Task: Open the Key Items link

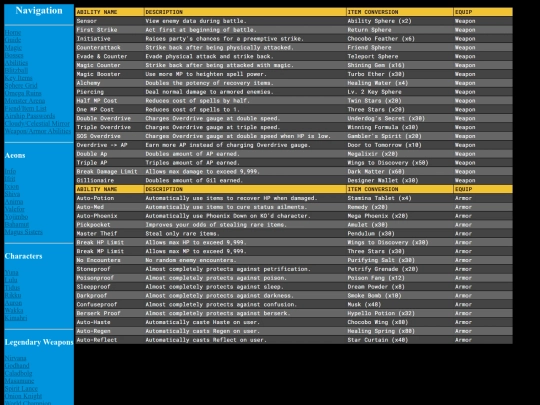Action: point(18,78)
